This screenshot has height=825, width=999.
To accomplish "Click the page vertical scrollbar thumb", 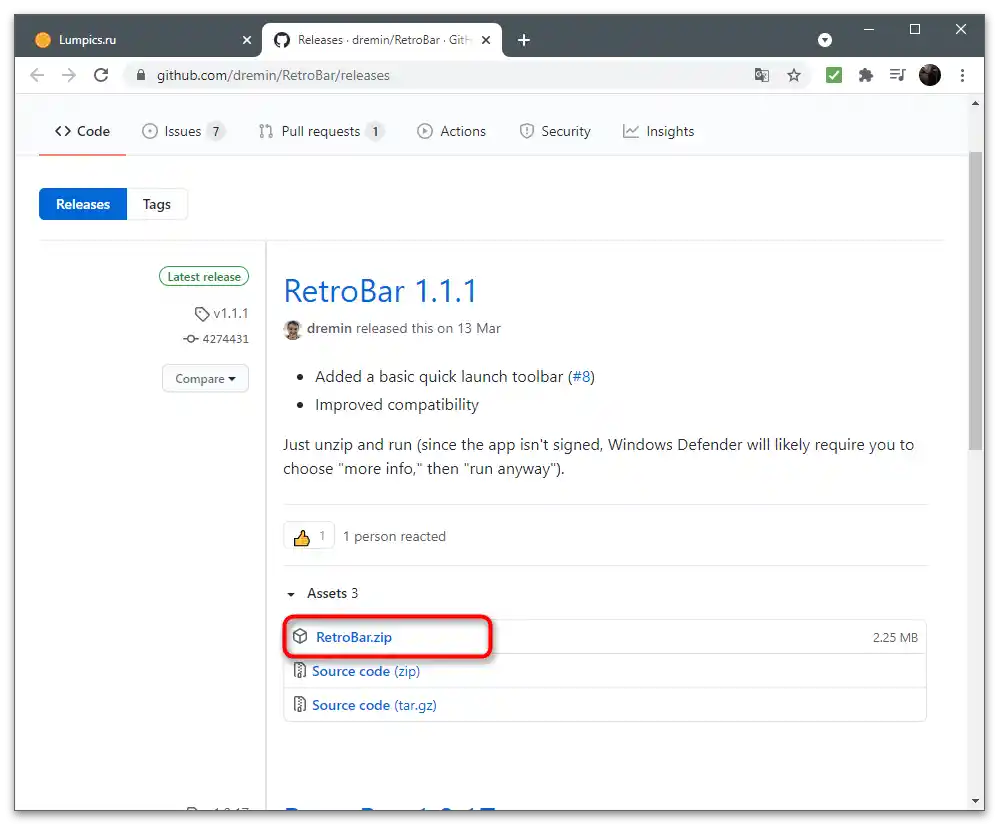I will 975,301.
